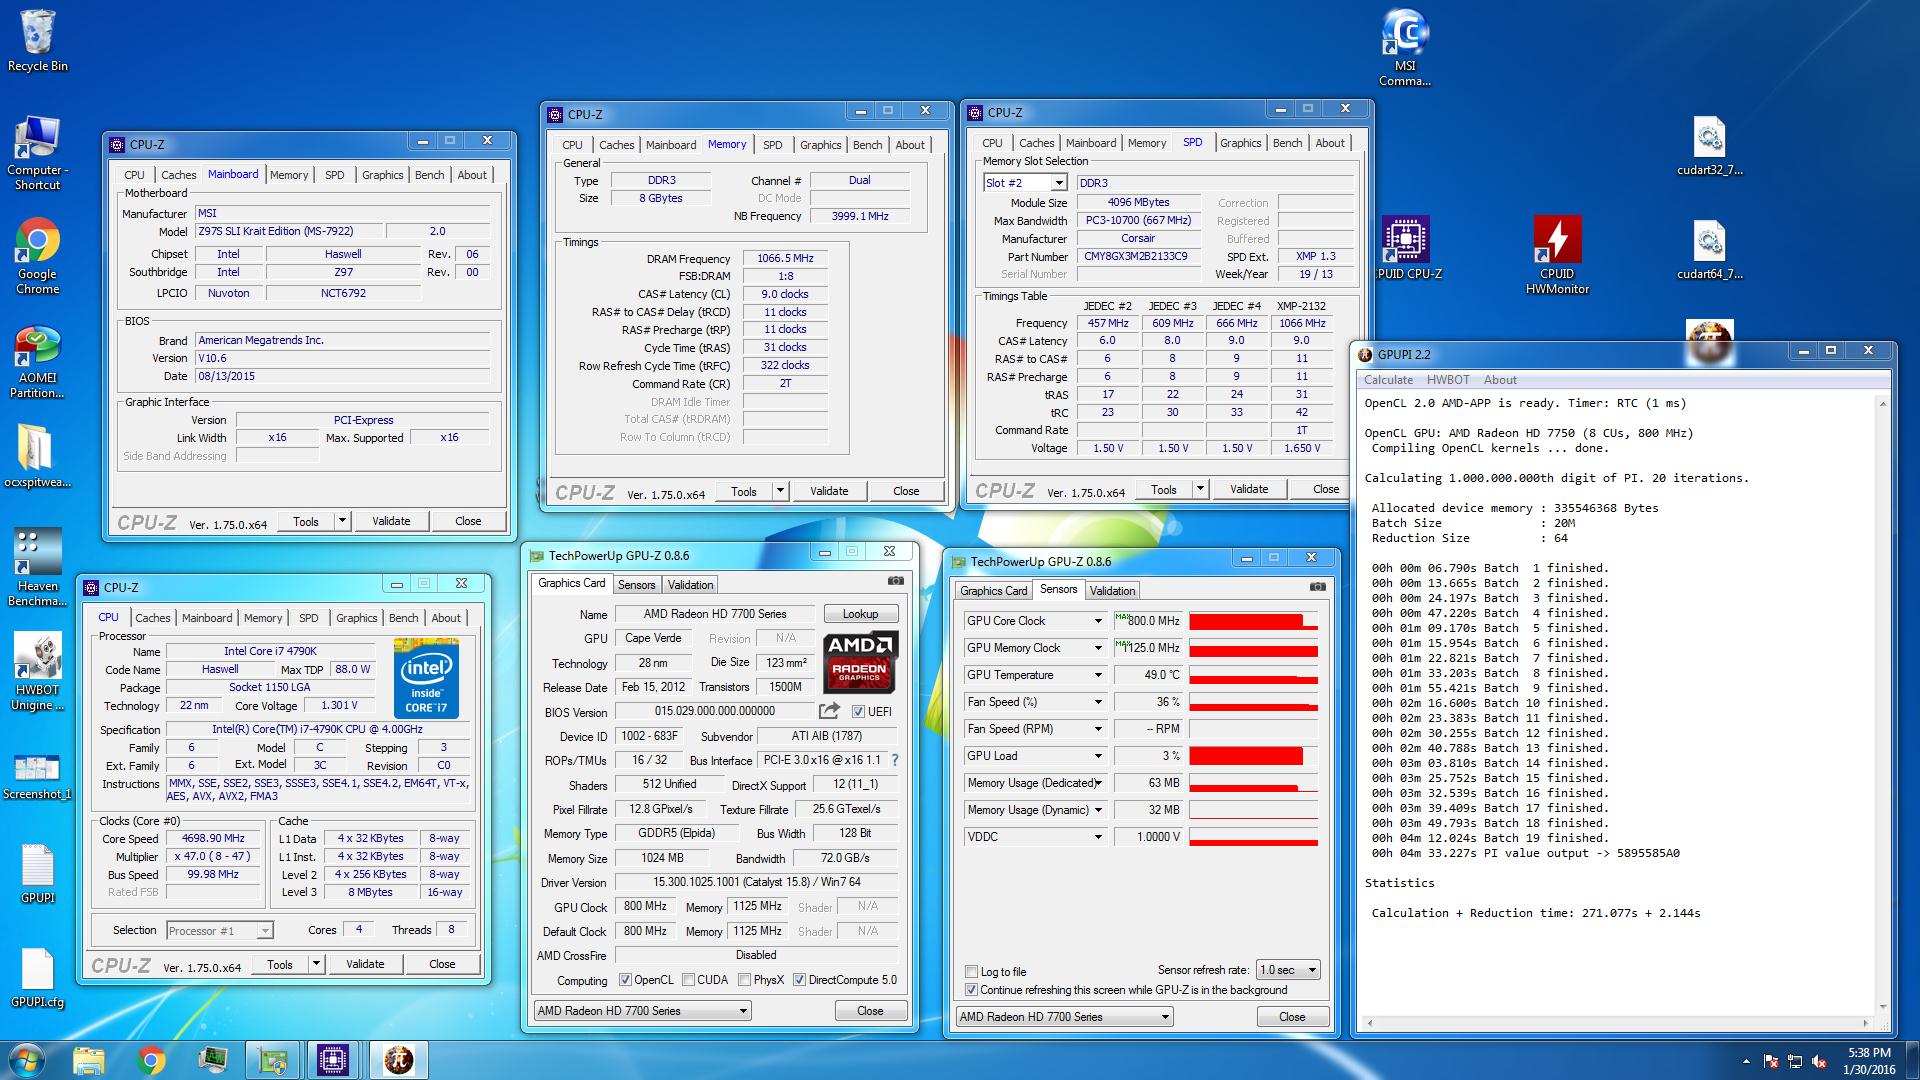Open the Recycle Bin desktop icon
This screenshot has width=1920, height=1080.
point(38,41)
